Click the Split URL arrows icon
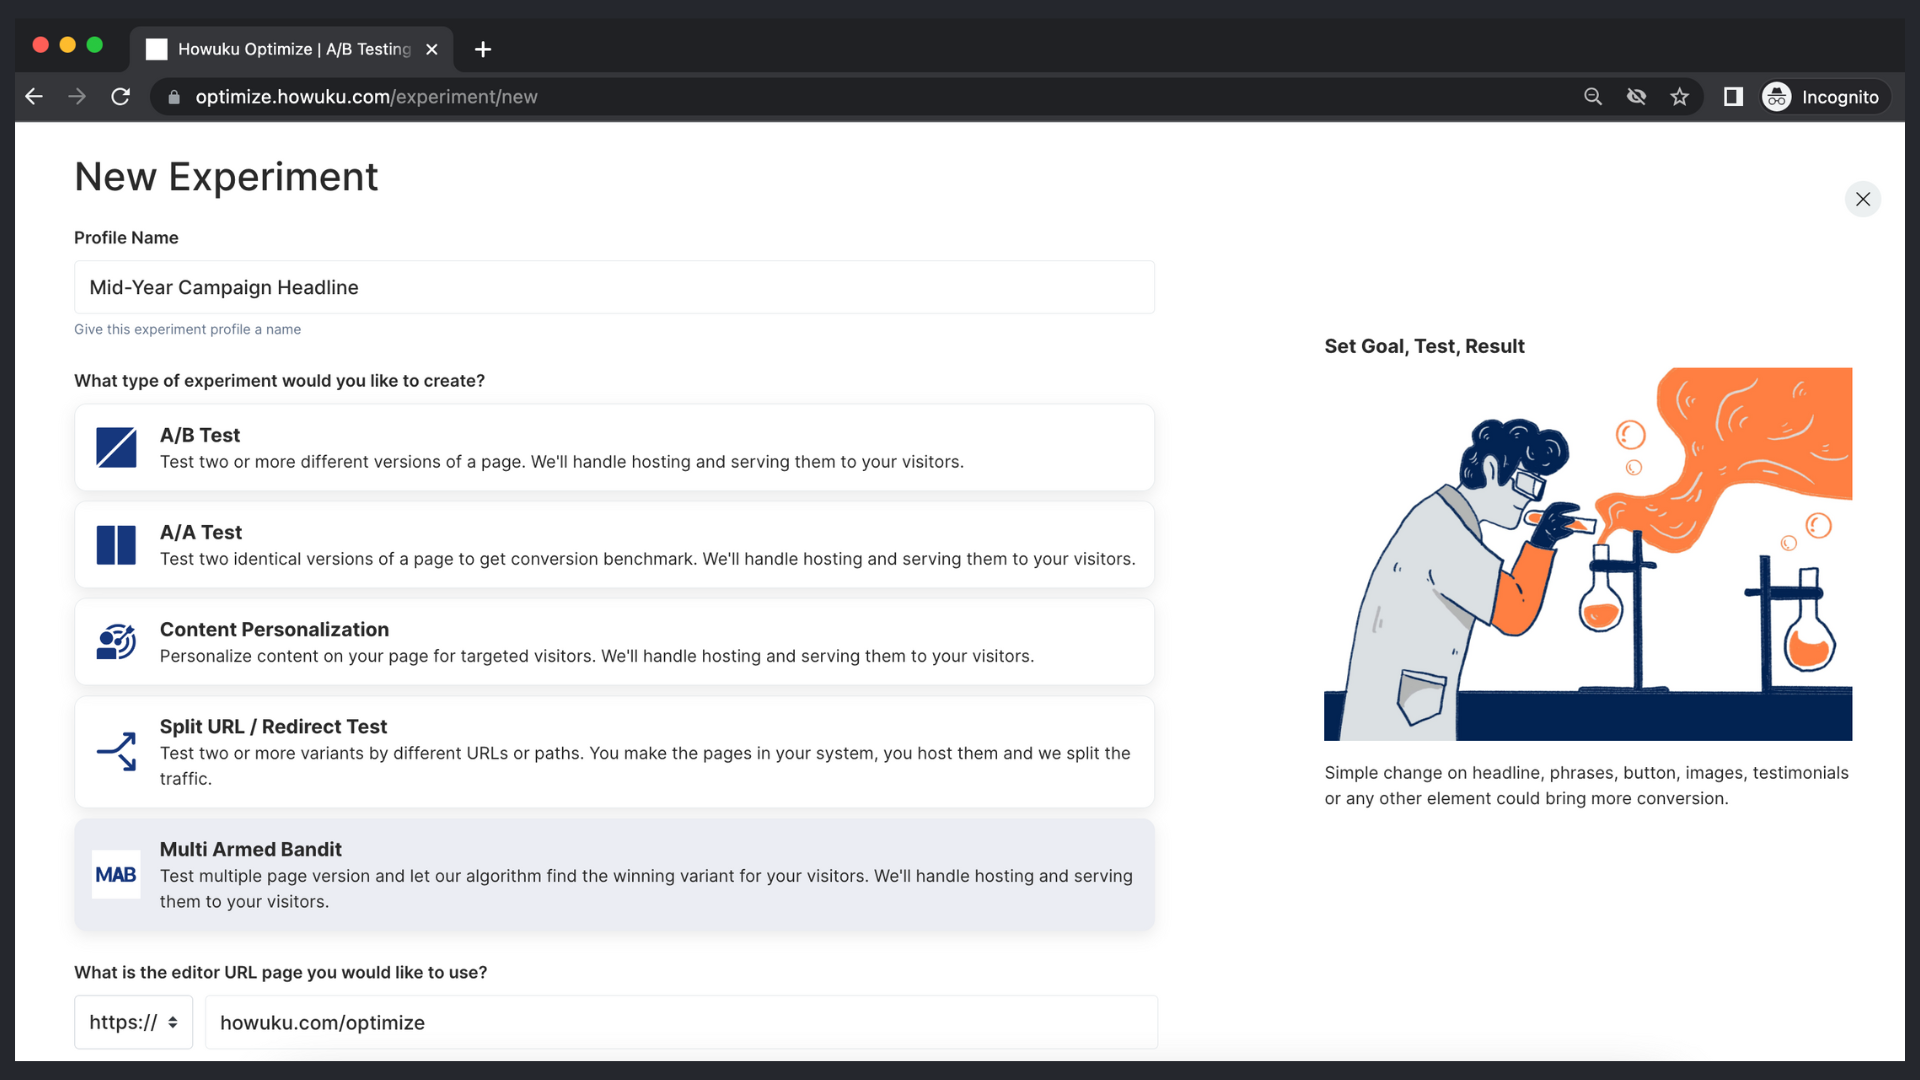This screenshot has width=1920, height=1080. [x=116, y=752]
